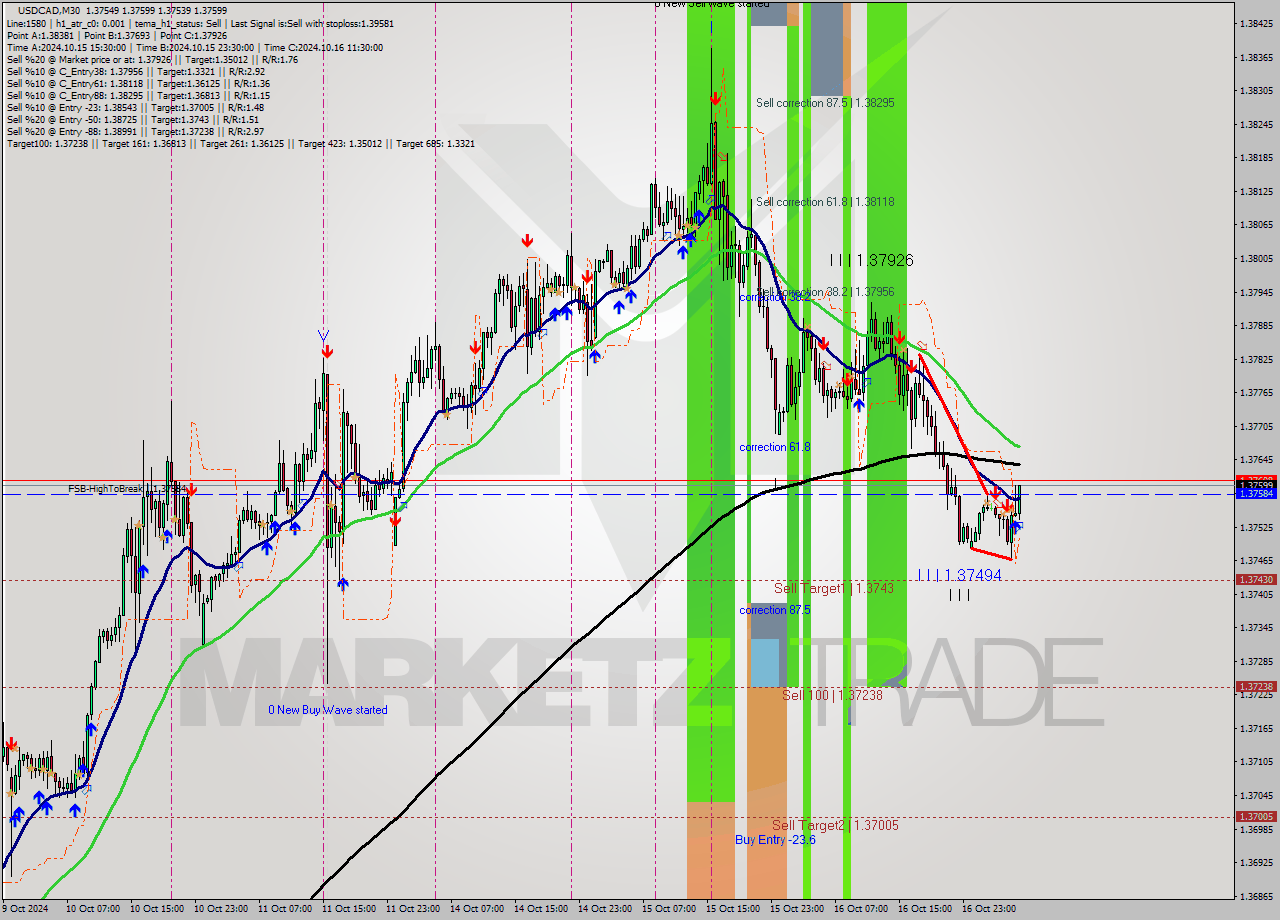This screenshot has width=1280, height=920.
Task: Click the 1.37705 price scale value
Action: pos(1256,427)
